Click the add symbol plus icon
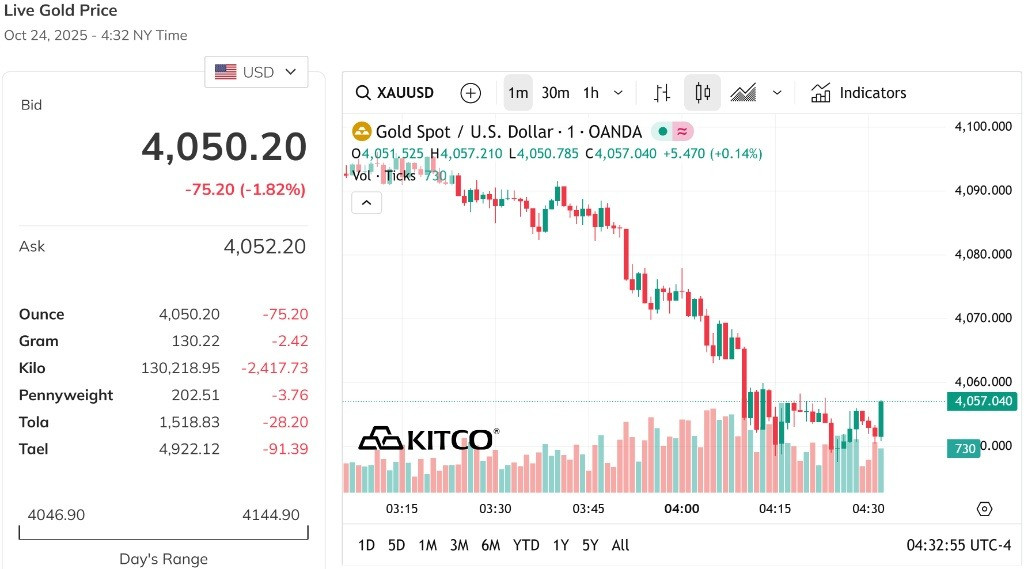 click(x=470, y=93)
